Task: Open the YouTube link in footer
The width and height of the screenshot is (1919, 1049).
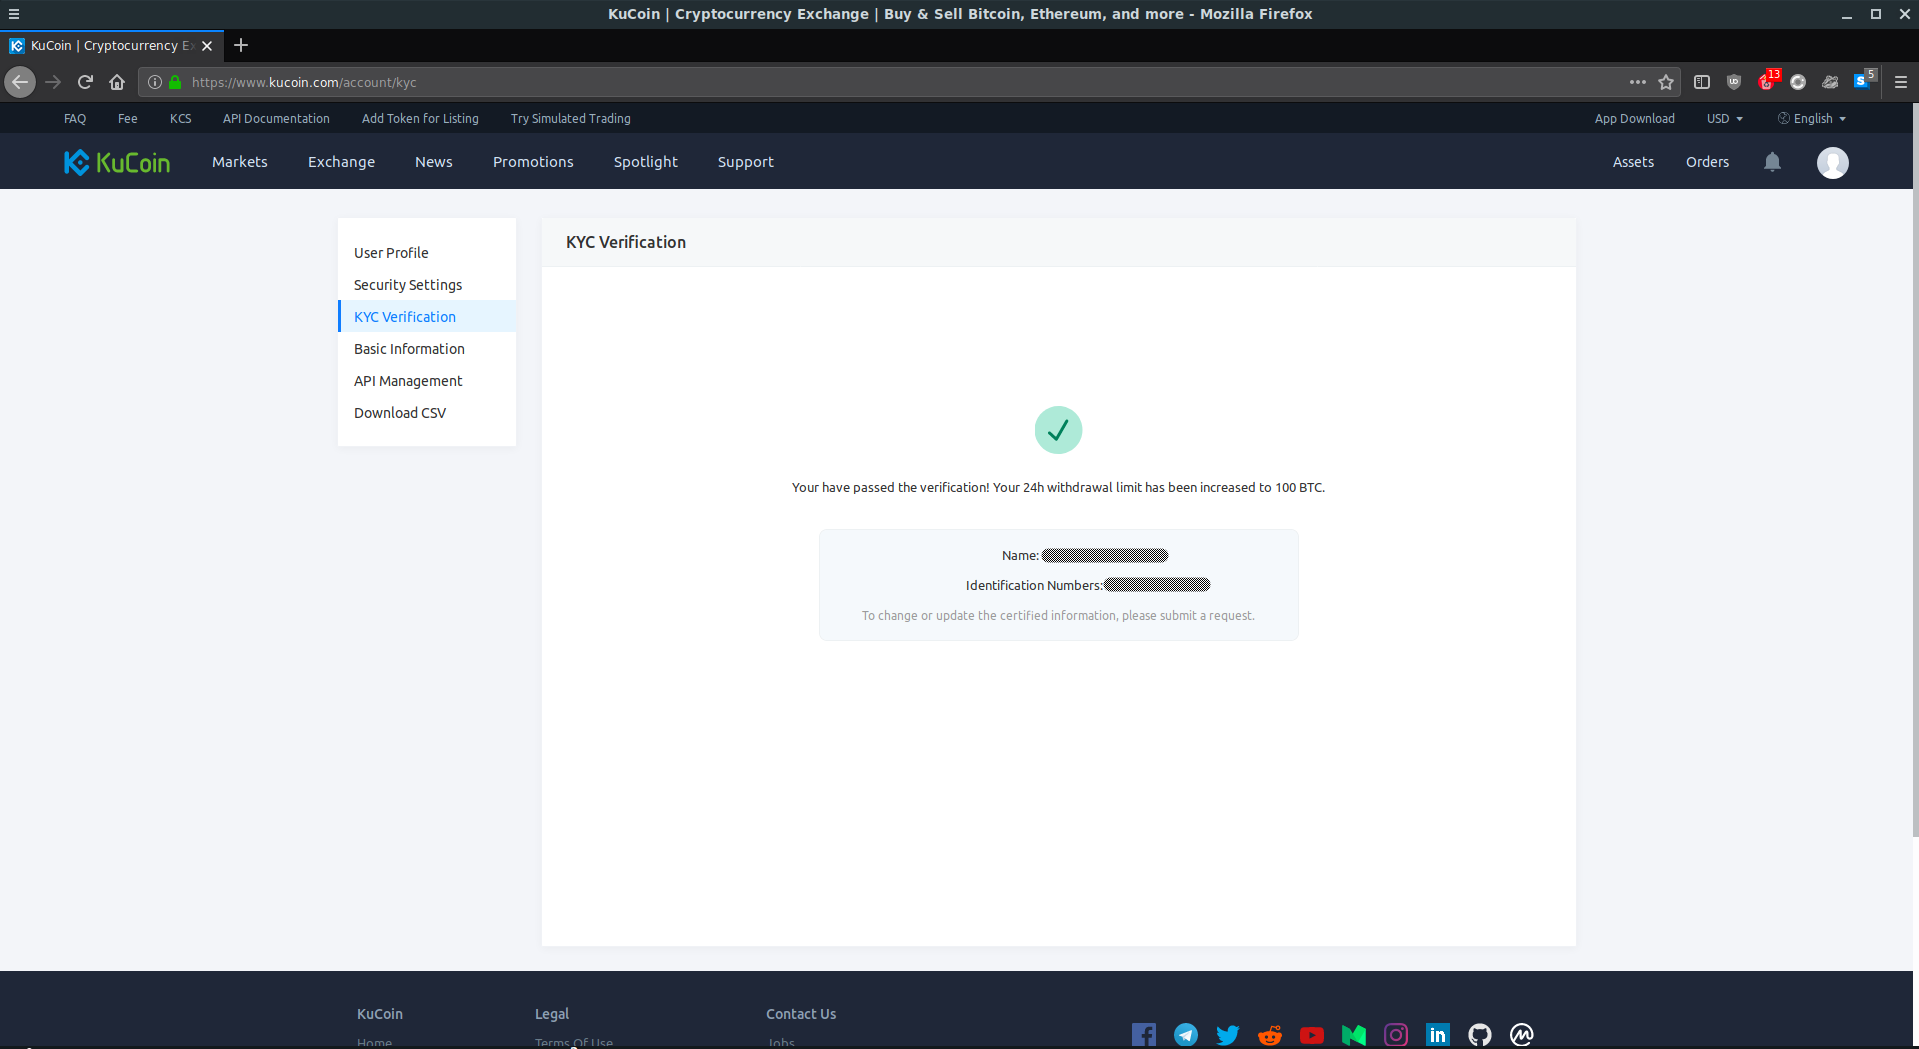Action: coord(1312,1035)
